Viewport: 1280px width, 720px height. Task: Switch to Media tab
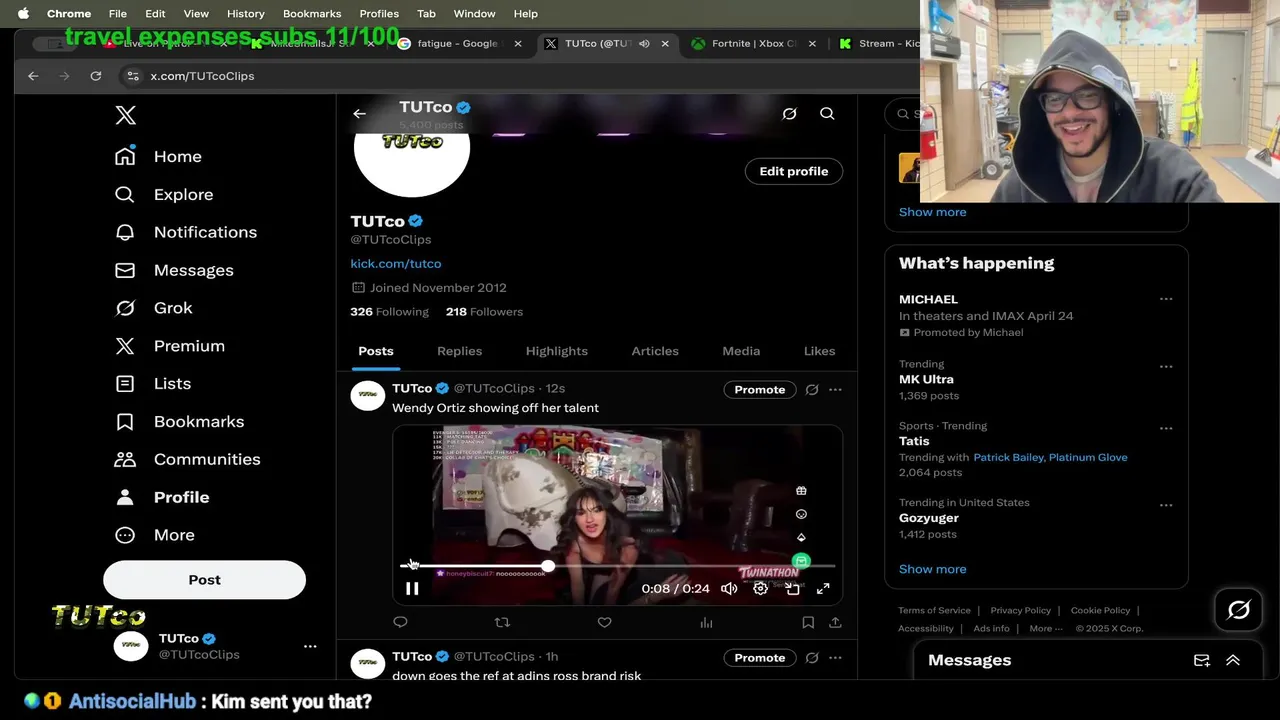tap(741, 351)
